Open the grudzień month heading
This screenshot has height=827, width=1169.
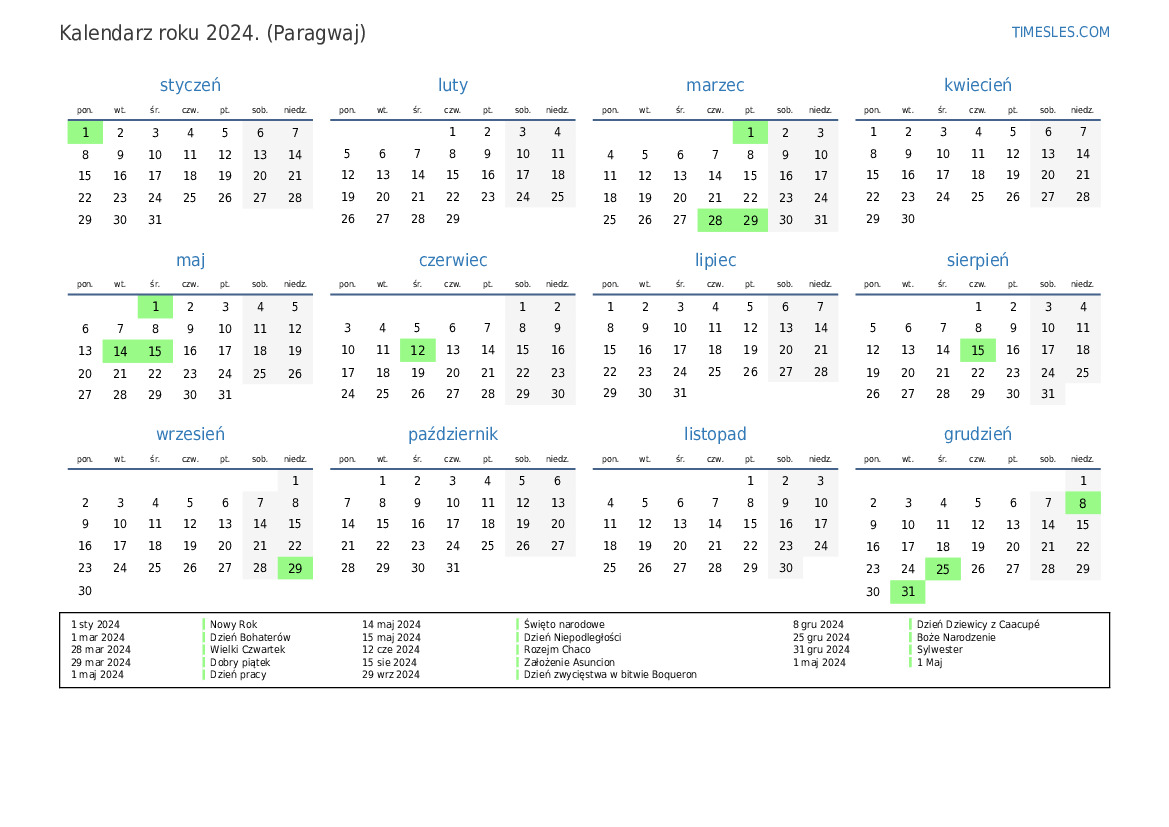(977, 434)
